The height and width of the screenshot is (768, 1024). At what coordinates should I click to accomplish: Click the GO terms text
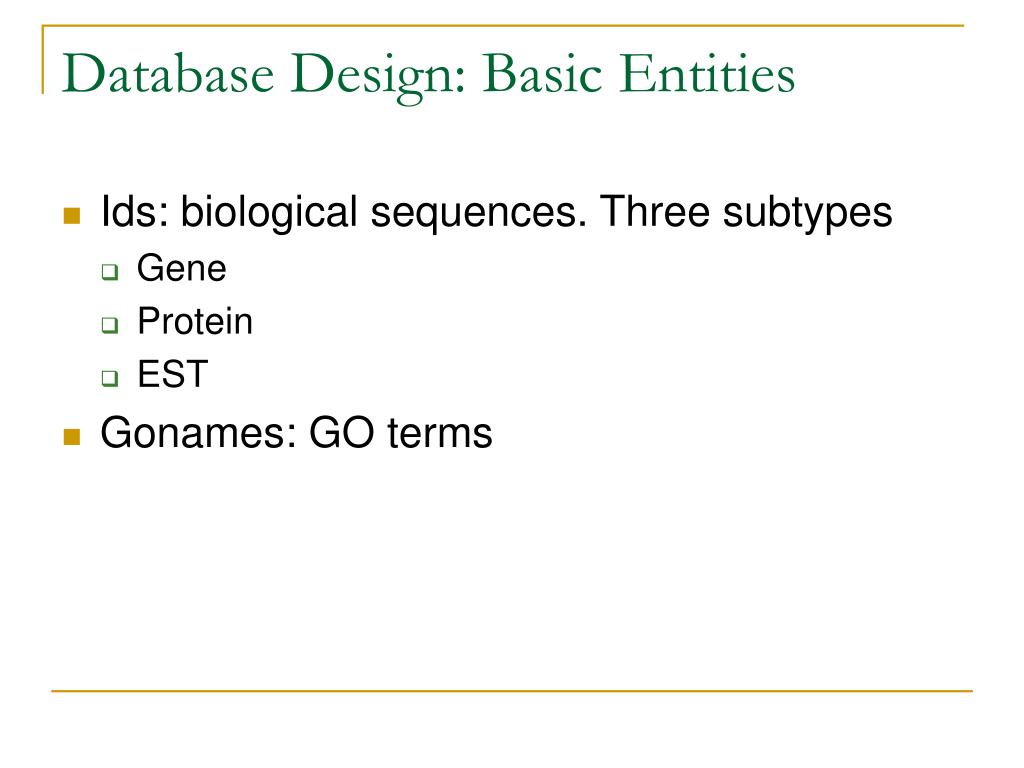[x=401, y=433]
